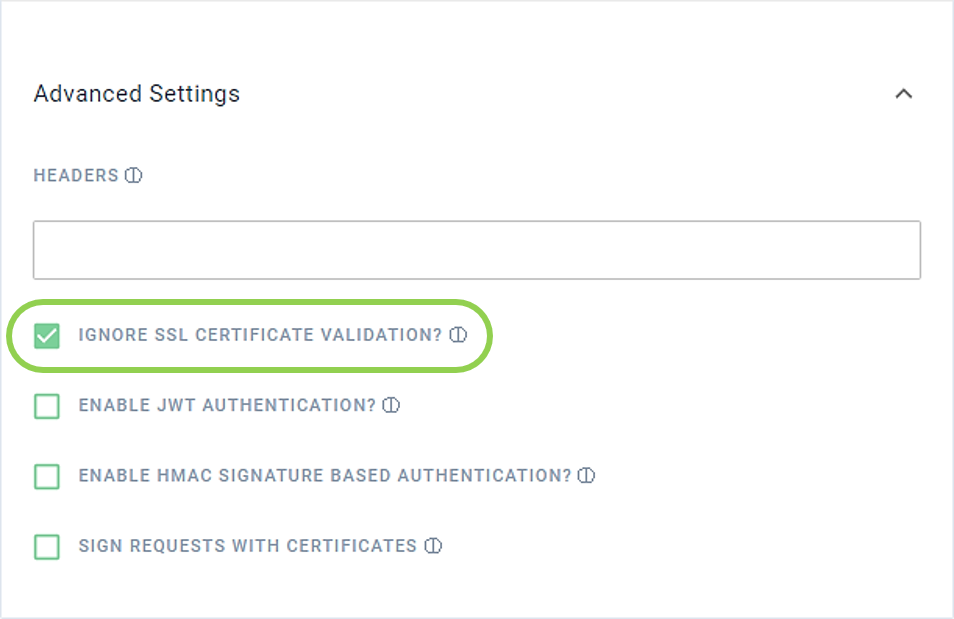Click info icon beside Sign Requests With Certificates
Viewport: 954px width, 619px height.
click(433, 546)
